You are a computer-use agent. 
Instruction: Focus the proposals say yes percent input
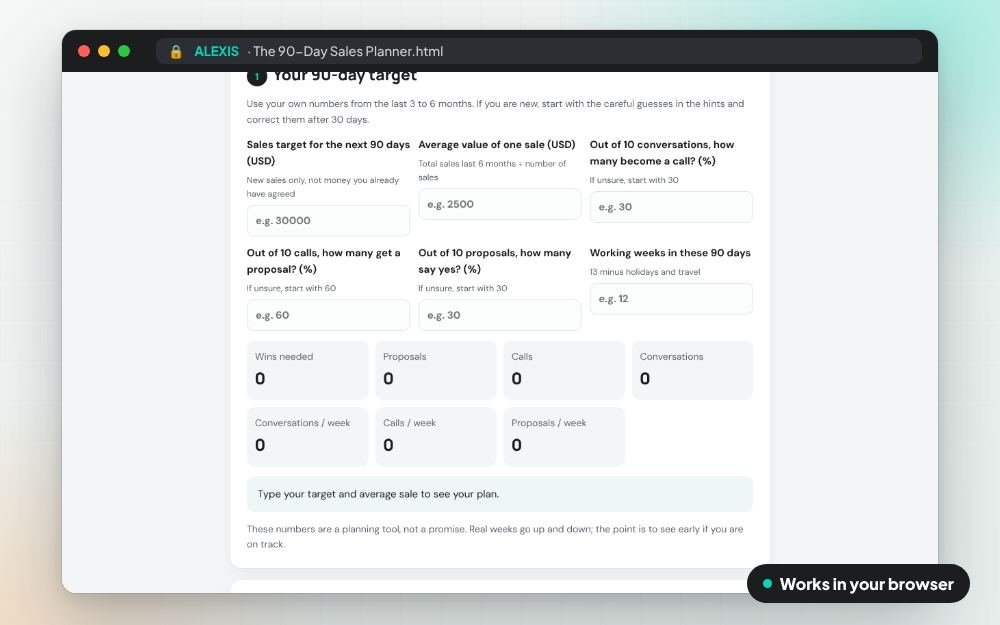(x=499, y=315)
